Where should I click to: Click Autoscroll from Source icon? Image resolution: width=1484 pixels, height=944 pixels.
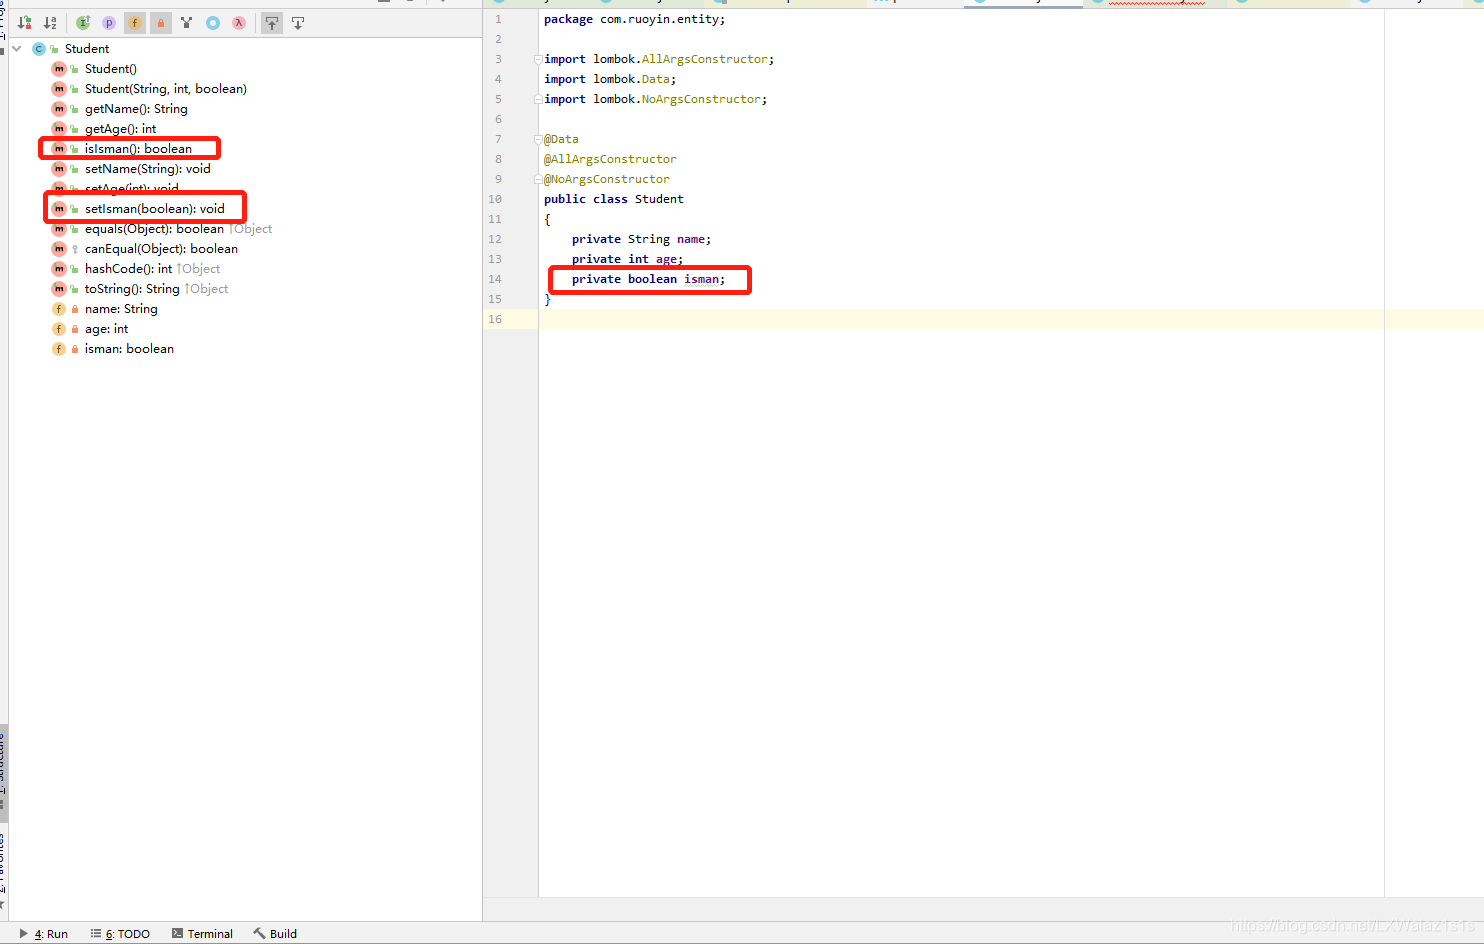tap(298, 23)
